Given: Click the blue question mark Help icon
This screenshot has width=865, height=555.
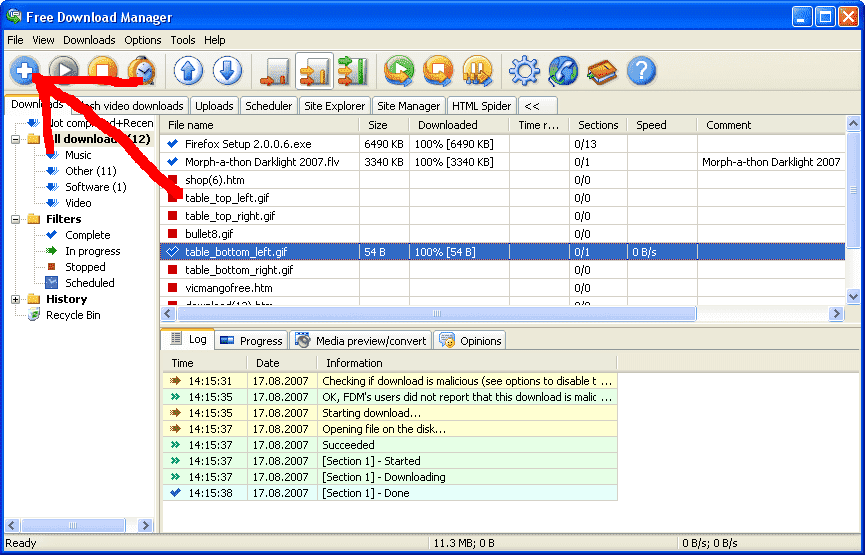Looking at the screenshot, I should coord(641,71).
